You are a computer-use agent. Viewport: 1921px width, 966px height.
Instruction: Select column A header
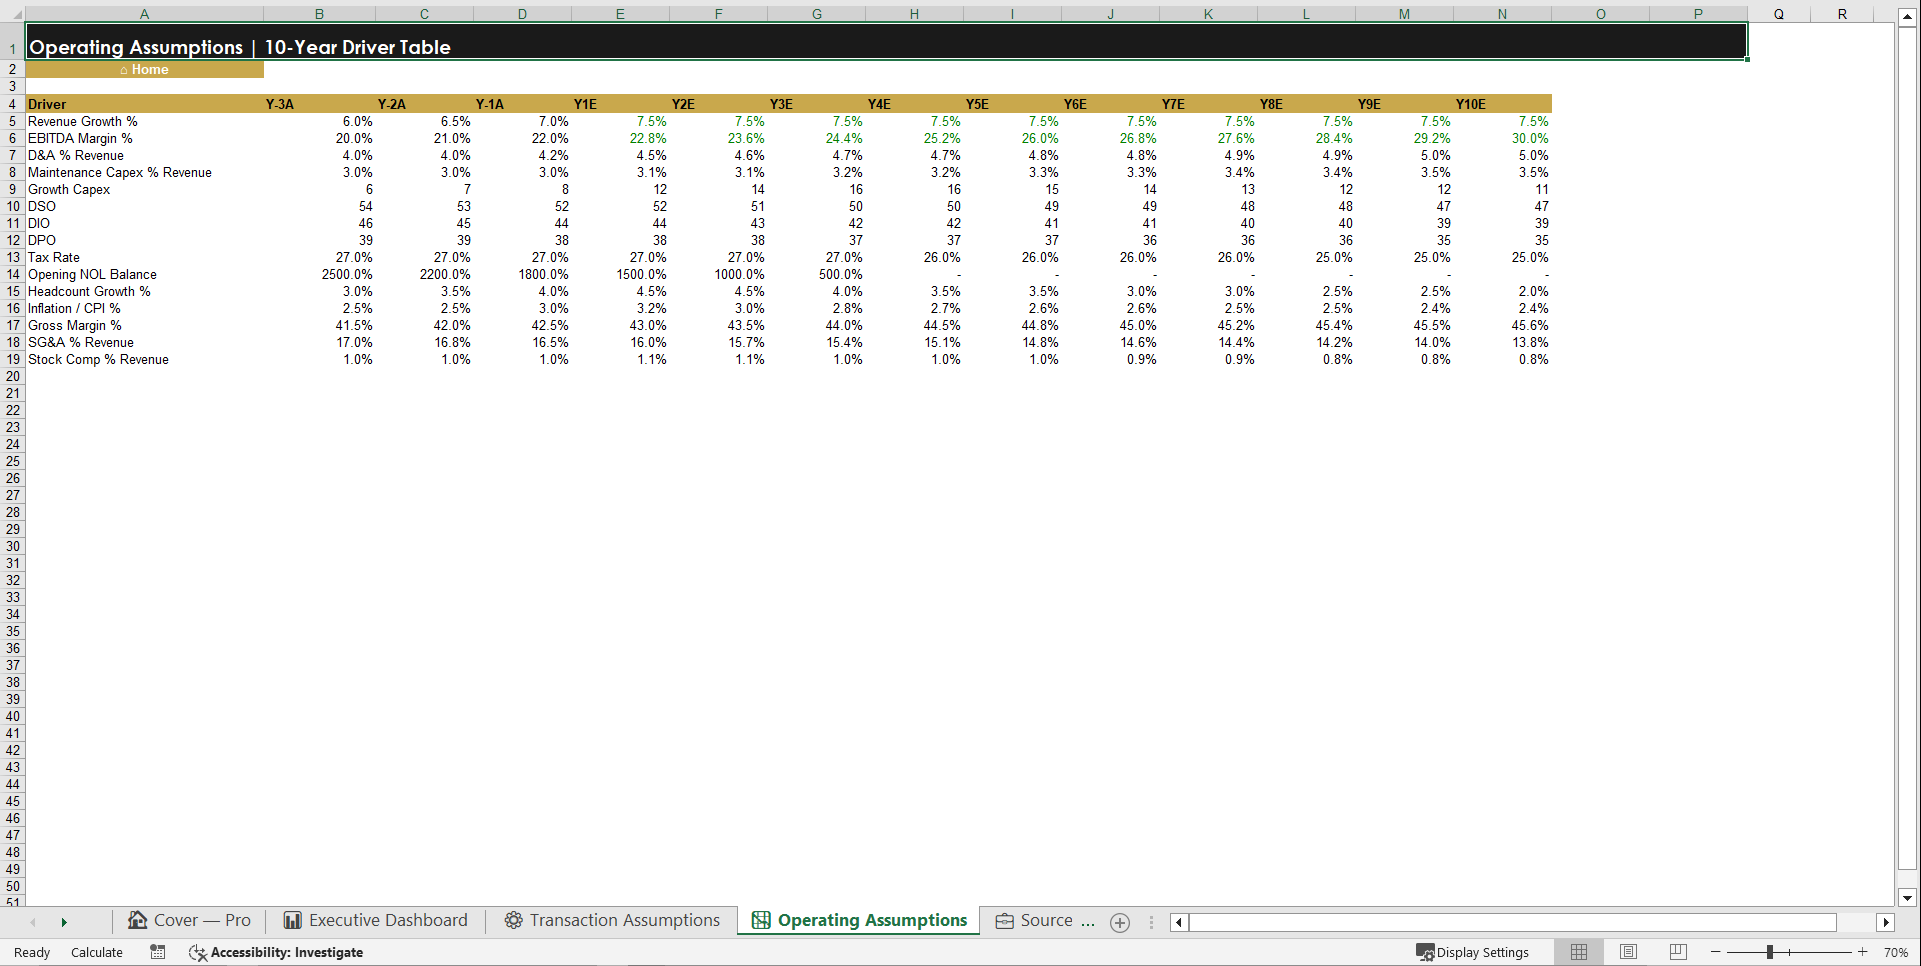[144, 14]
